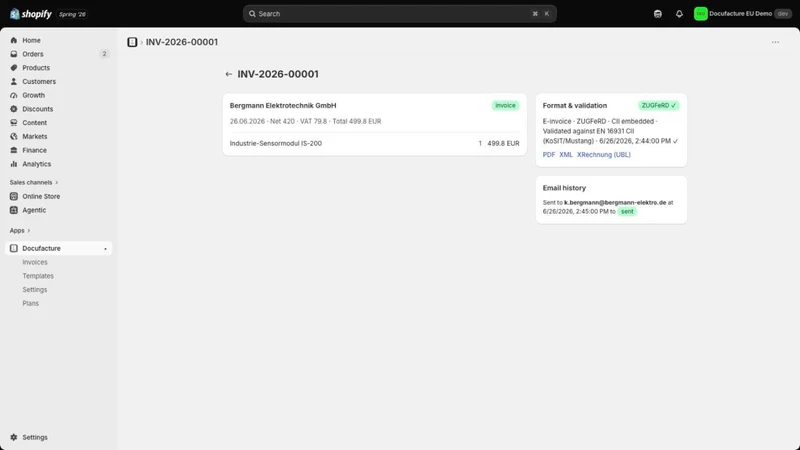
Task: Open the Discounts icon
Action: tap(14, 109)
